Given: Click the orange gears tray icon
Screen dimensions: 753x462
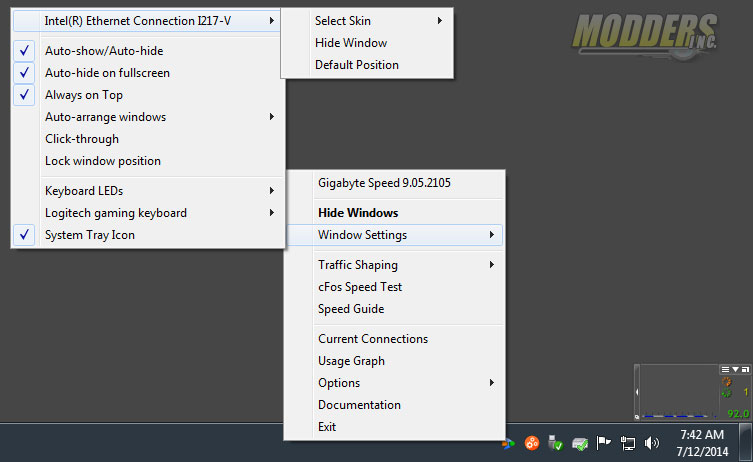Looking at the screenshot, I should click(x=531, y=443).
